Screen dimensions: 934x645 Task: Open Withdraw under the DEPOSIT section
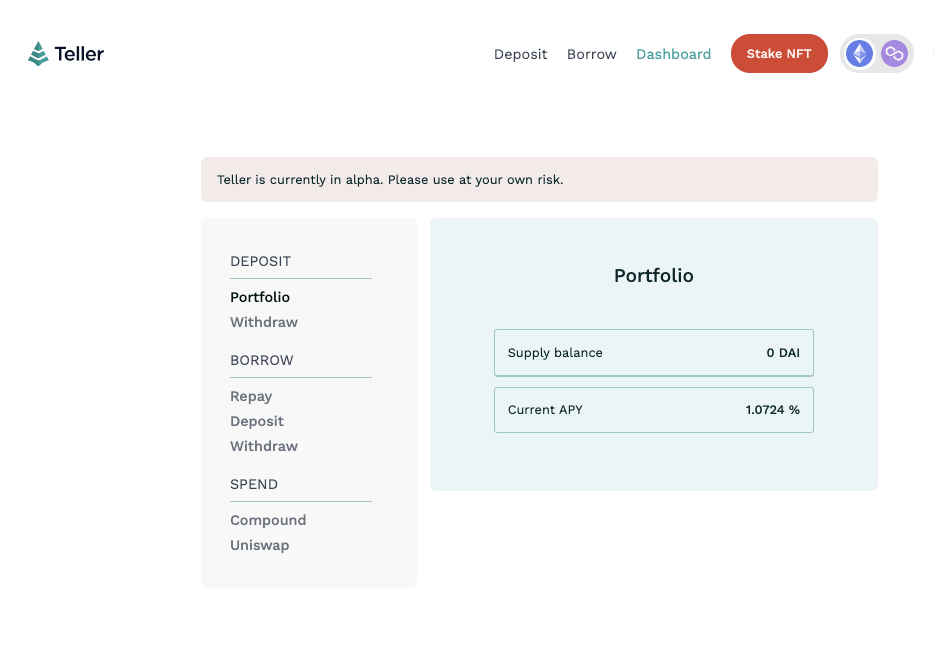tap(264, 322)
